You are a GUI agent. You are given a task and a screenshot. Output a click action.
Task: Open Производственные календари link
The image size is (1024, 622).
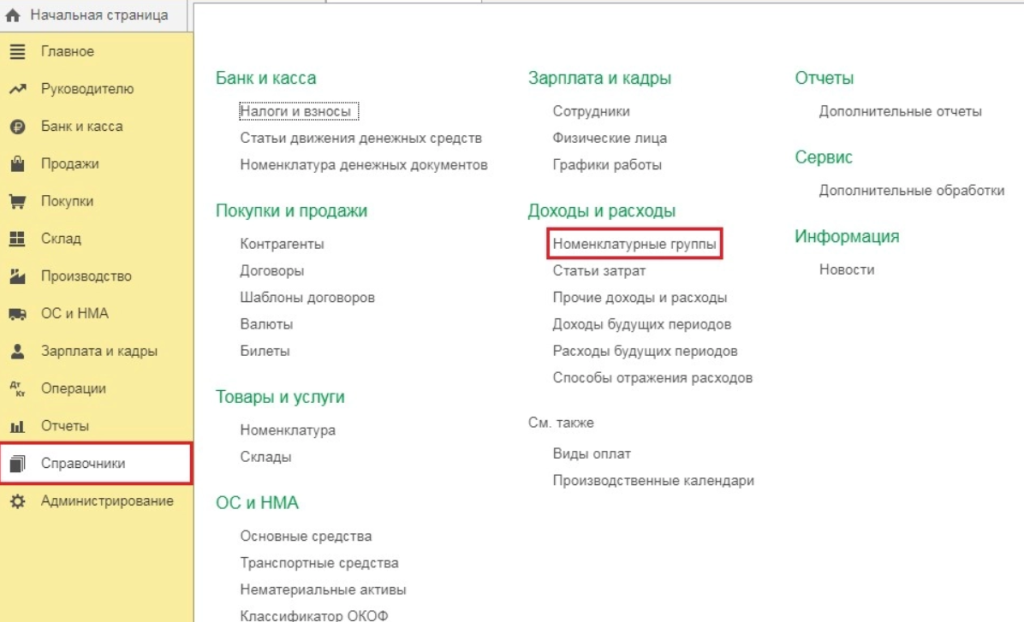point(653,480)
